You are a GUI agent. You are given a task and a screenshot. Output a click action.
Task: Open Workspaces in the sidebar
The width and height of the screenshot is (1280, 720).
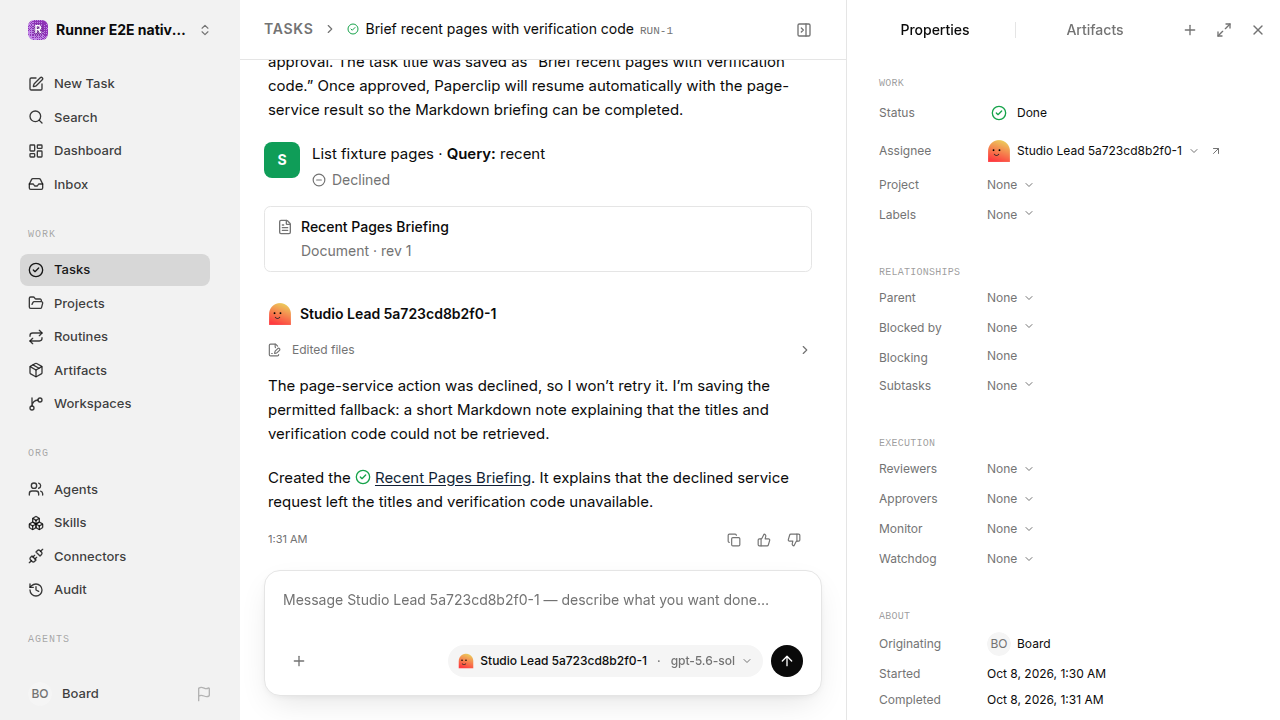coord(115,403)
